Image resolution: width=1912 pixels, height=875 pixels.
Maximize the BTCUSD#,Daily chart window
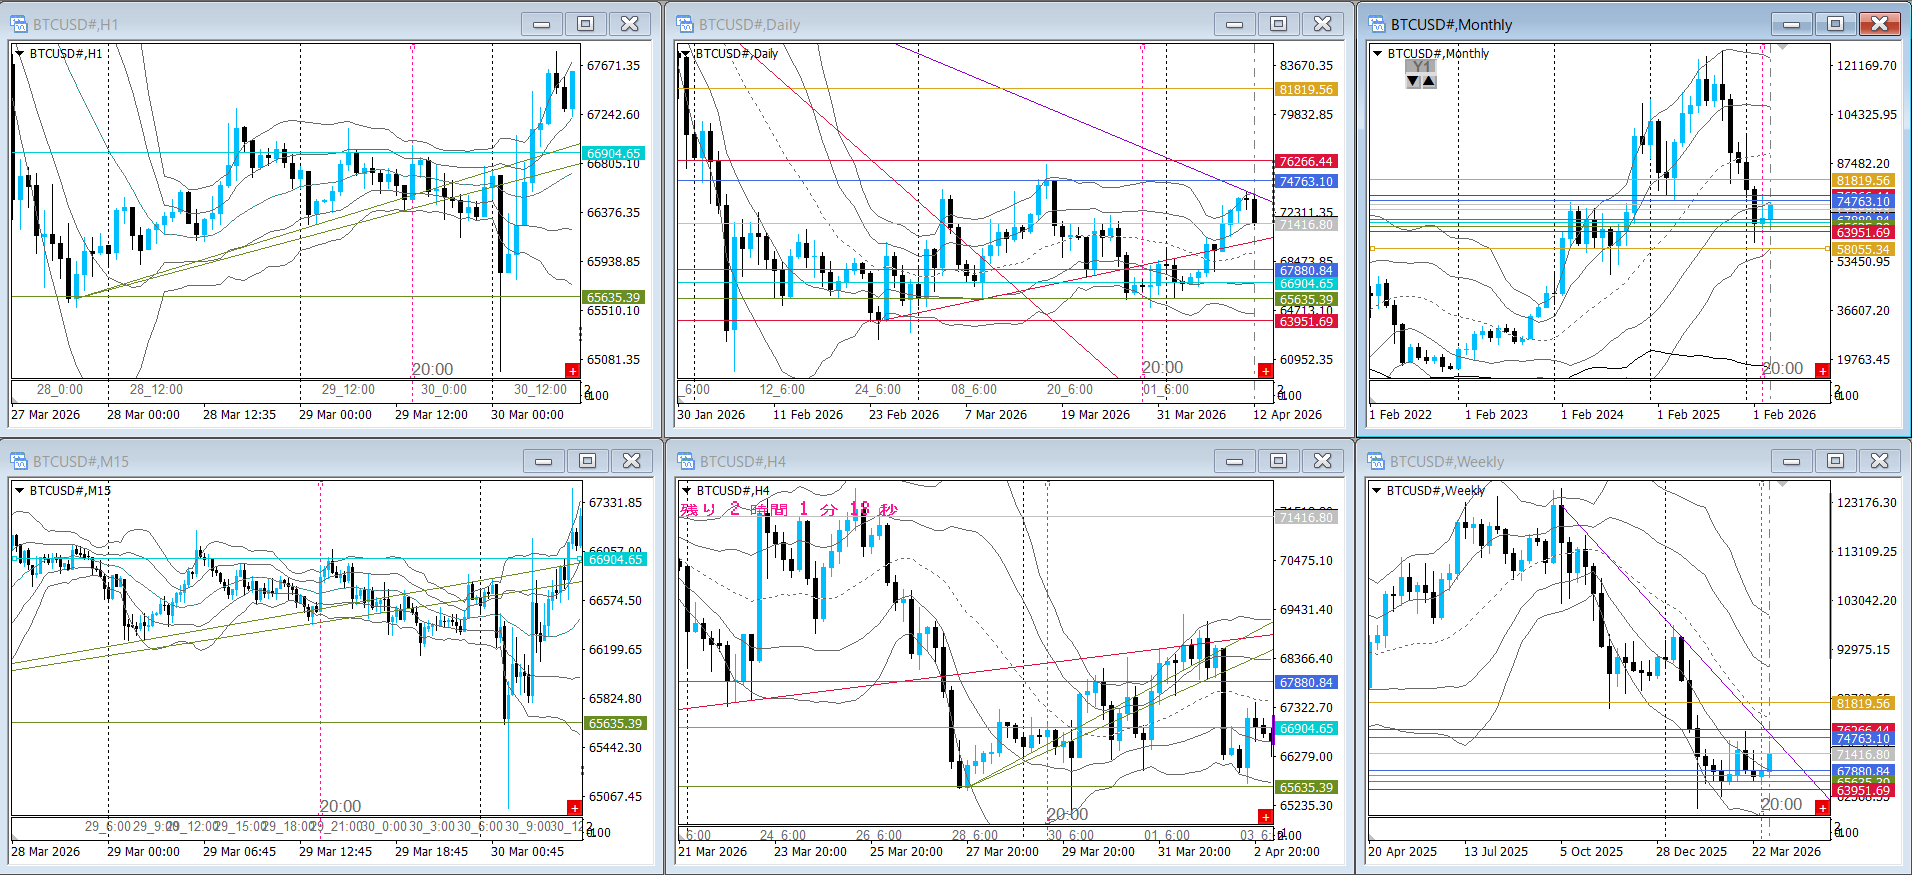[x=1278, y=24]
